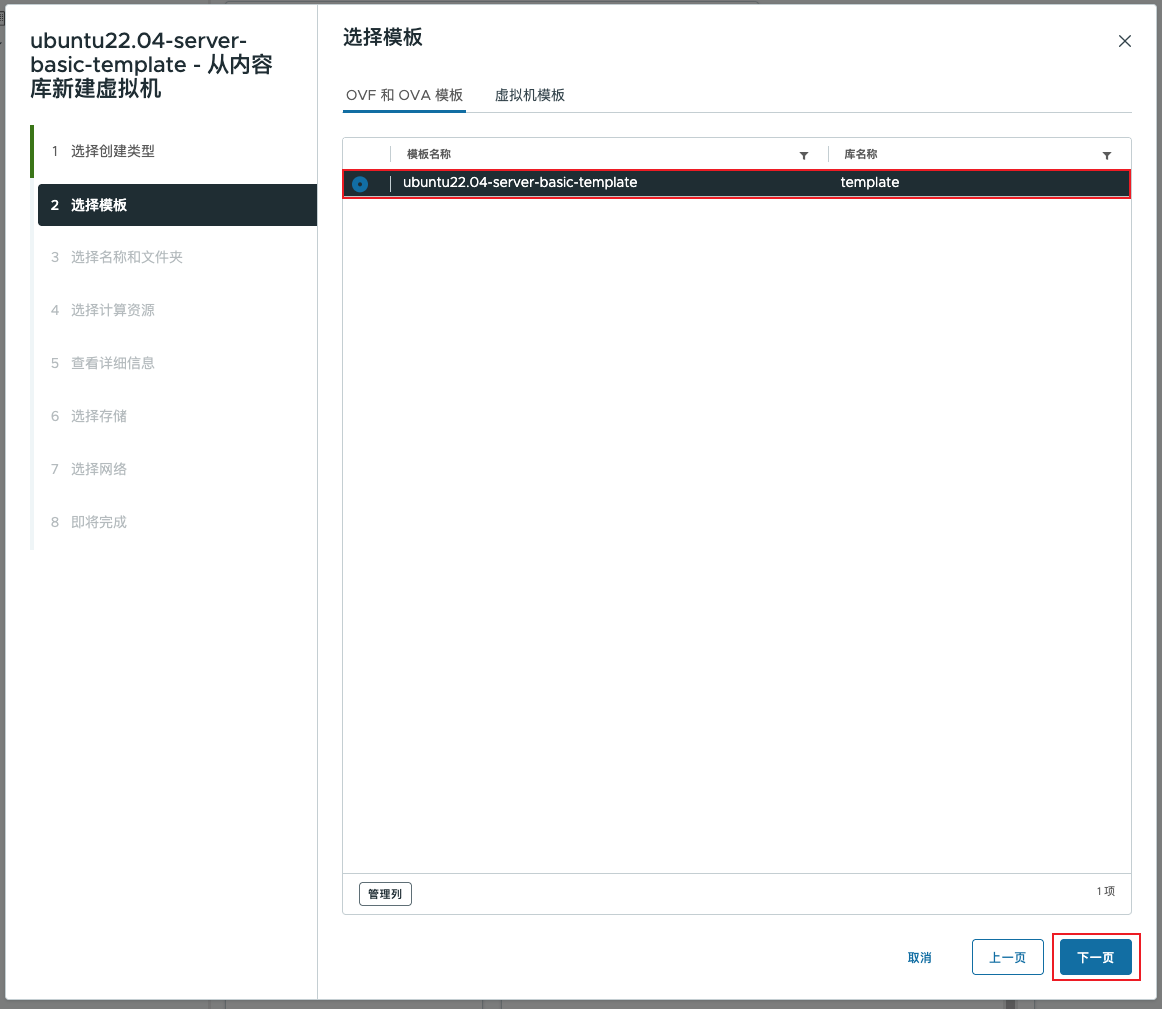Click the 1 项 item count

tap(1106, 891)
